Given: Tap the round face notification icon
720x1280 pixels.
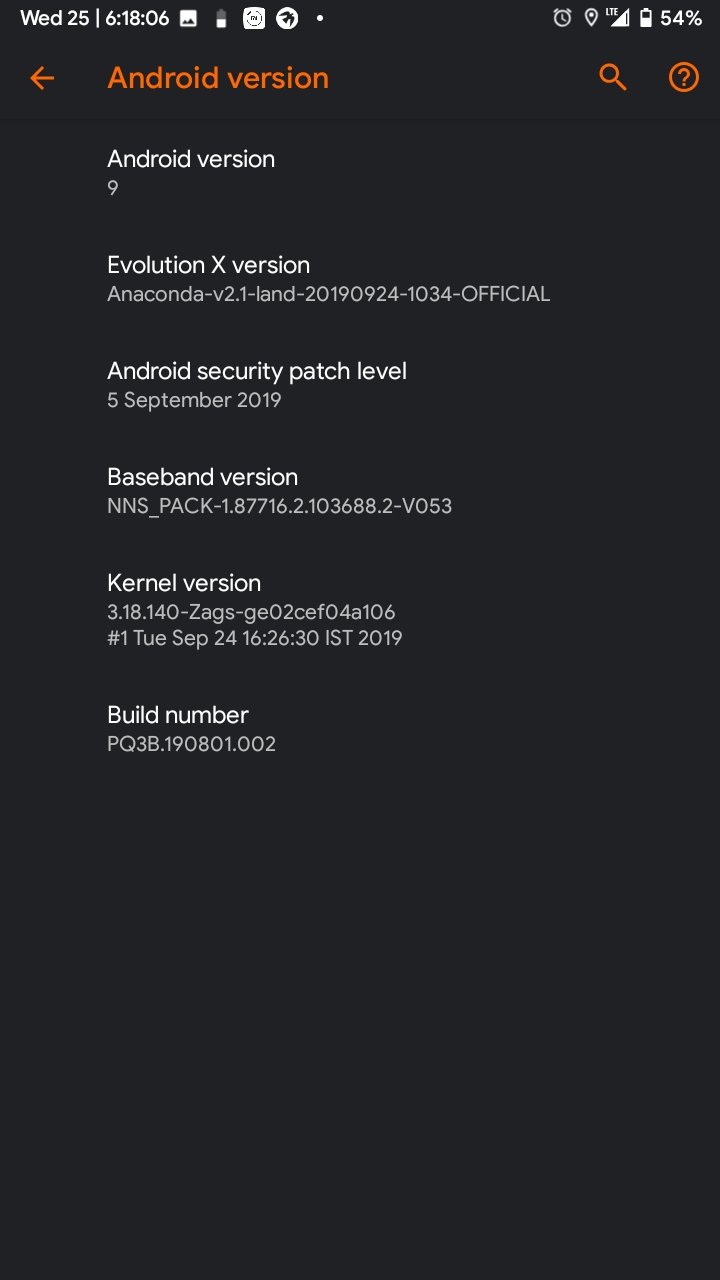Looking at the screenshot, I should [x=254, y=18].
